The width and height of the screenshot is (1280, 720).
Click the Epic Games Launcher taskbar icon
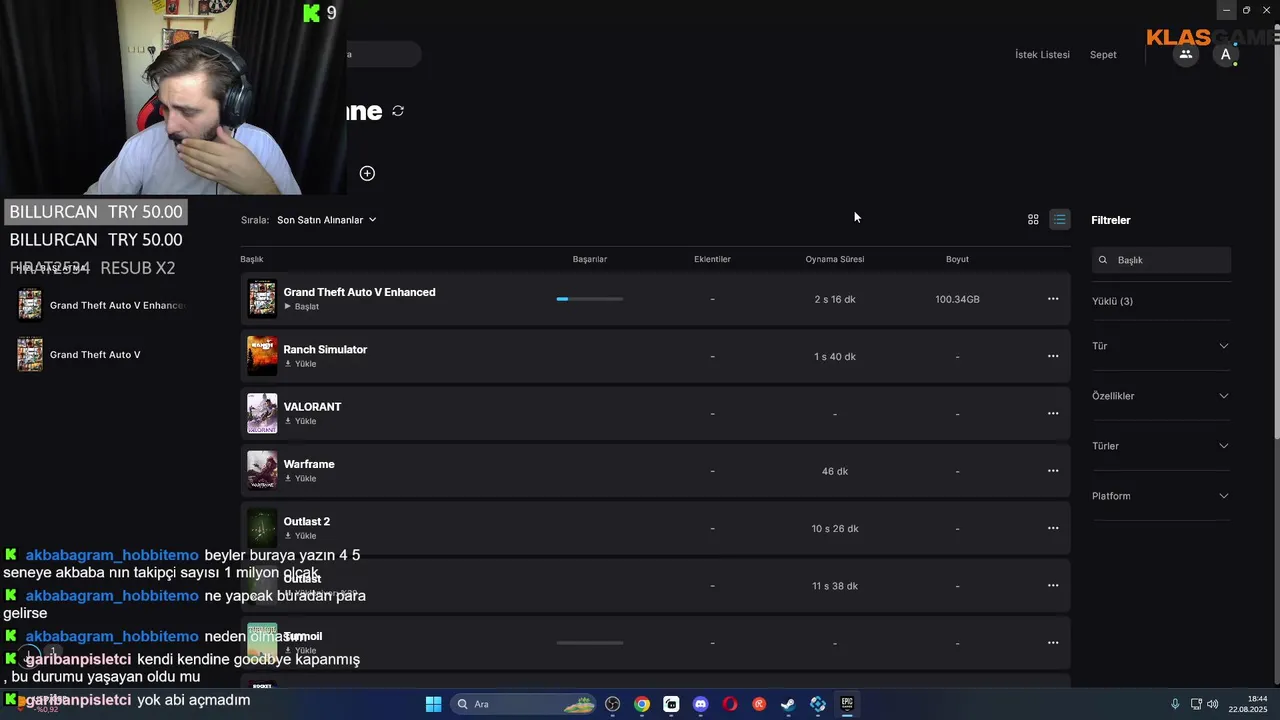[847, 704]
